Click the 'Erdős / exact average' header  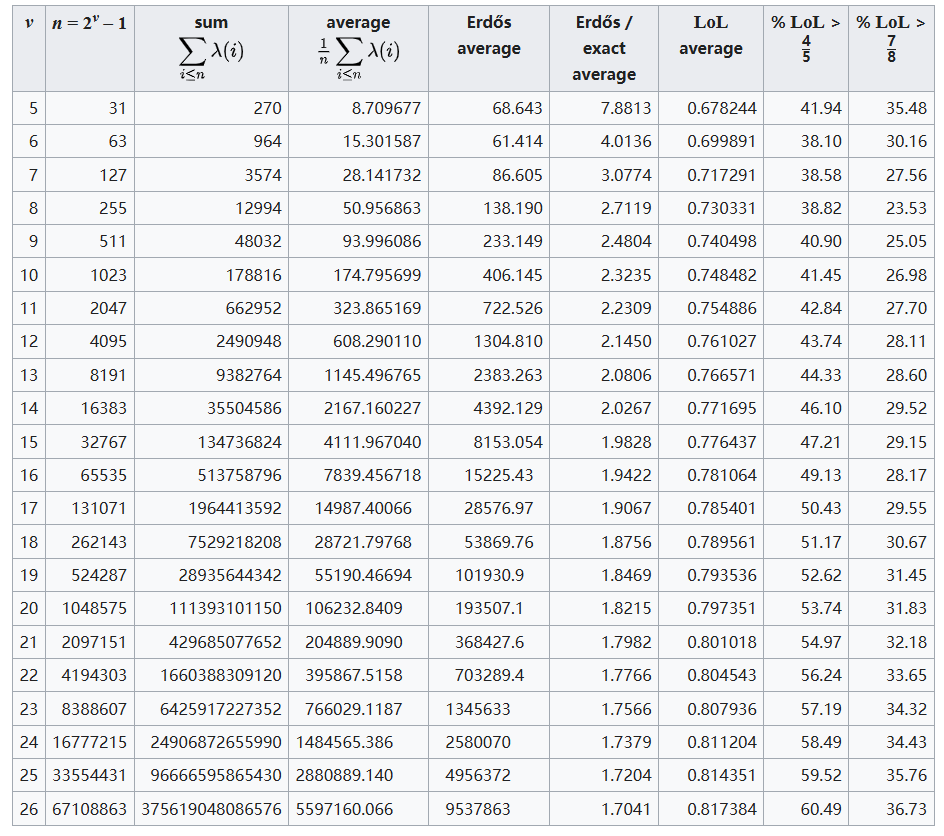[x=603, y=48]
